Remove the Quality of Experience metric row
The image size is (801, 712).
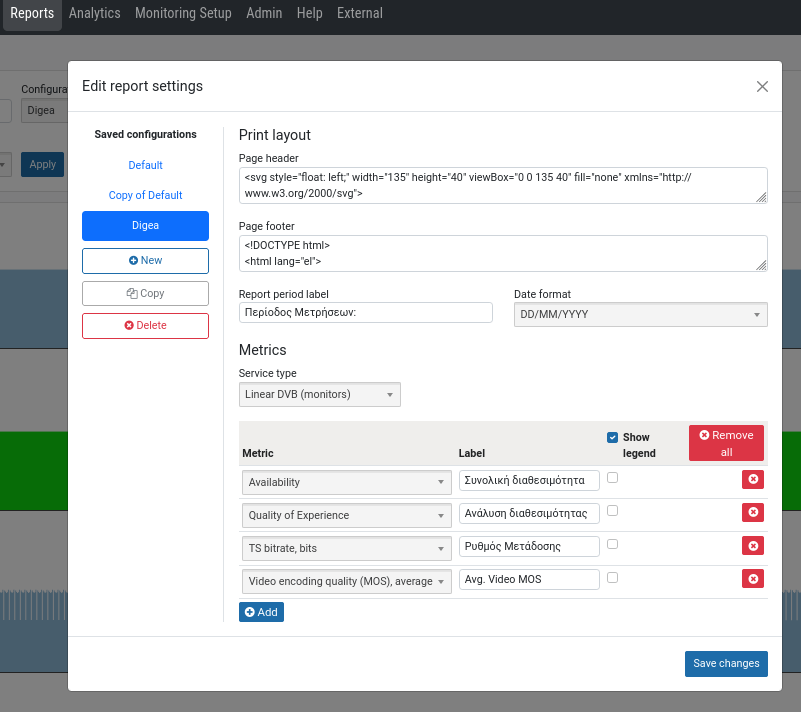pyautogui.click(x=752, y=513)
